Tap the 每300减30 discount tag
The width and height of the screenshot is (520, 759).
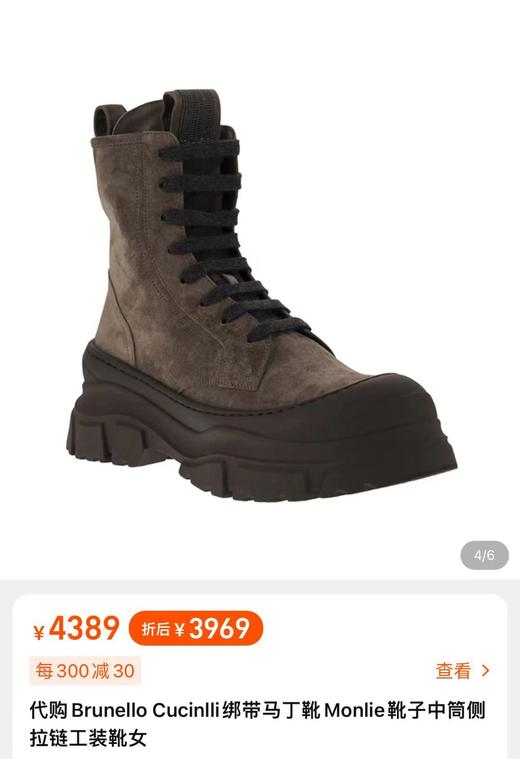(x=85, y=671)
